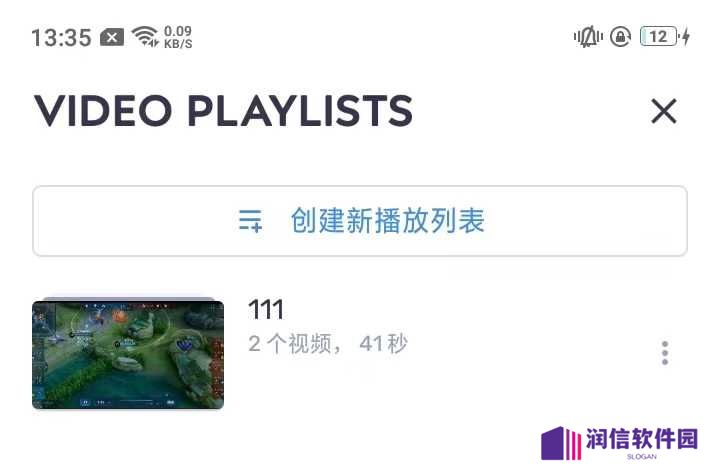
Task: Tap the battery indicator showing 12
Action: pyautogui.click(x=659, y=37)
